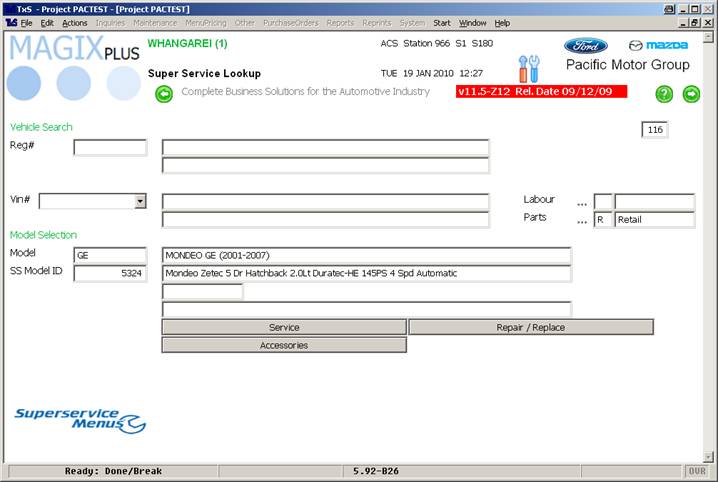Click the Model code field containing GE
The image size is (718, 482).
tap(110, 255)
